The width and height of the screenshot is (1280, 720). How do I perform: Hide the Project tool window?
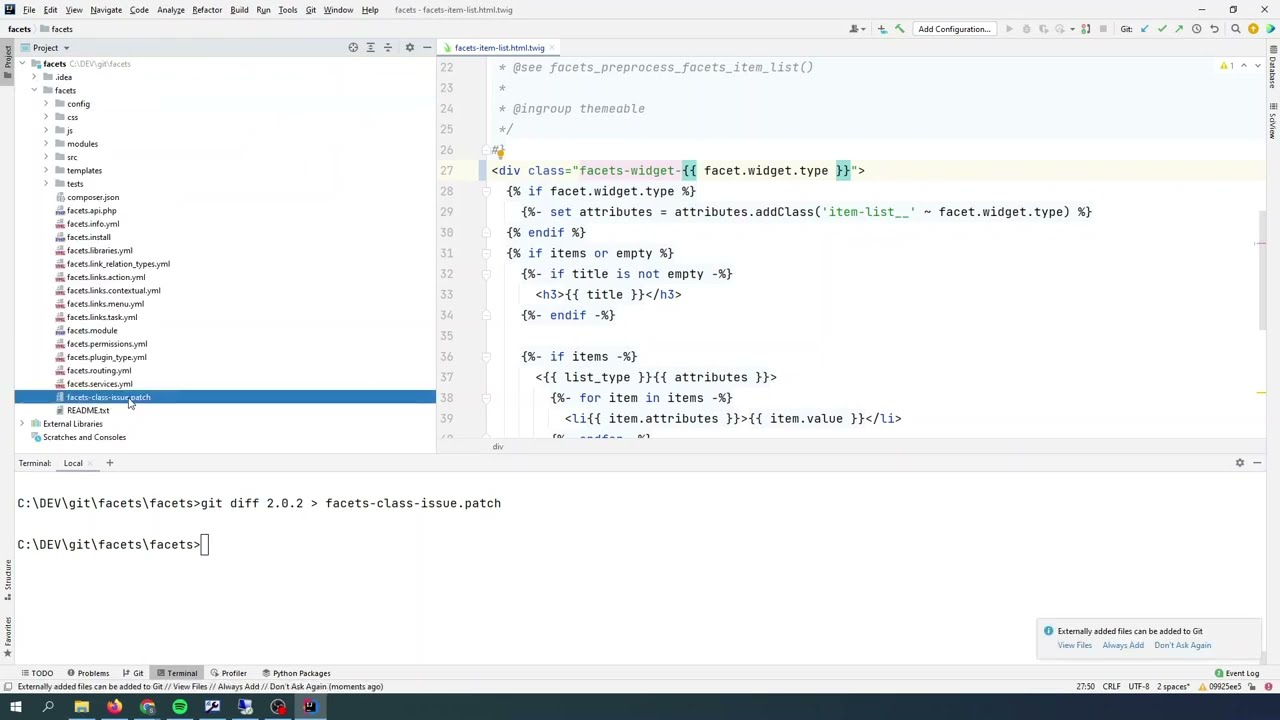[427, 47]
